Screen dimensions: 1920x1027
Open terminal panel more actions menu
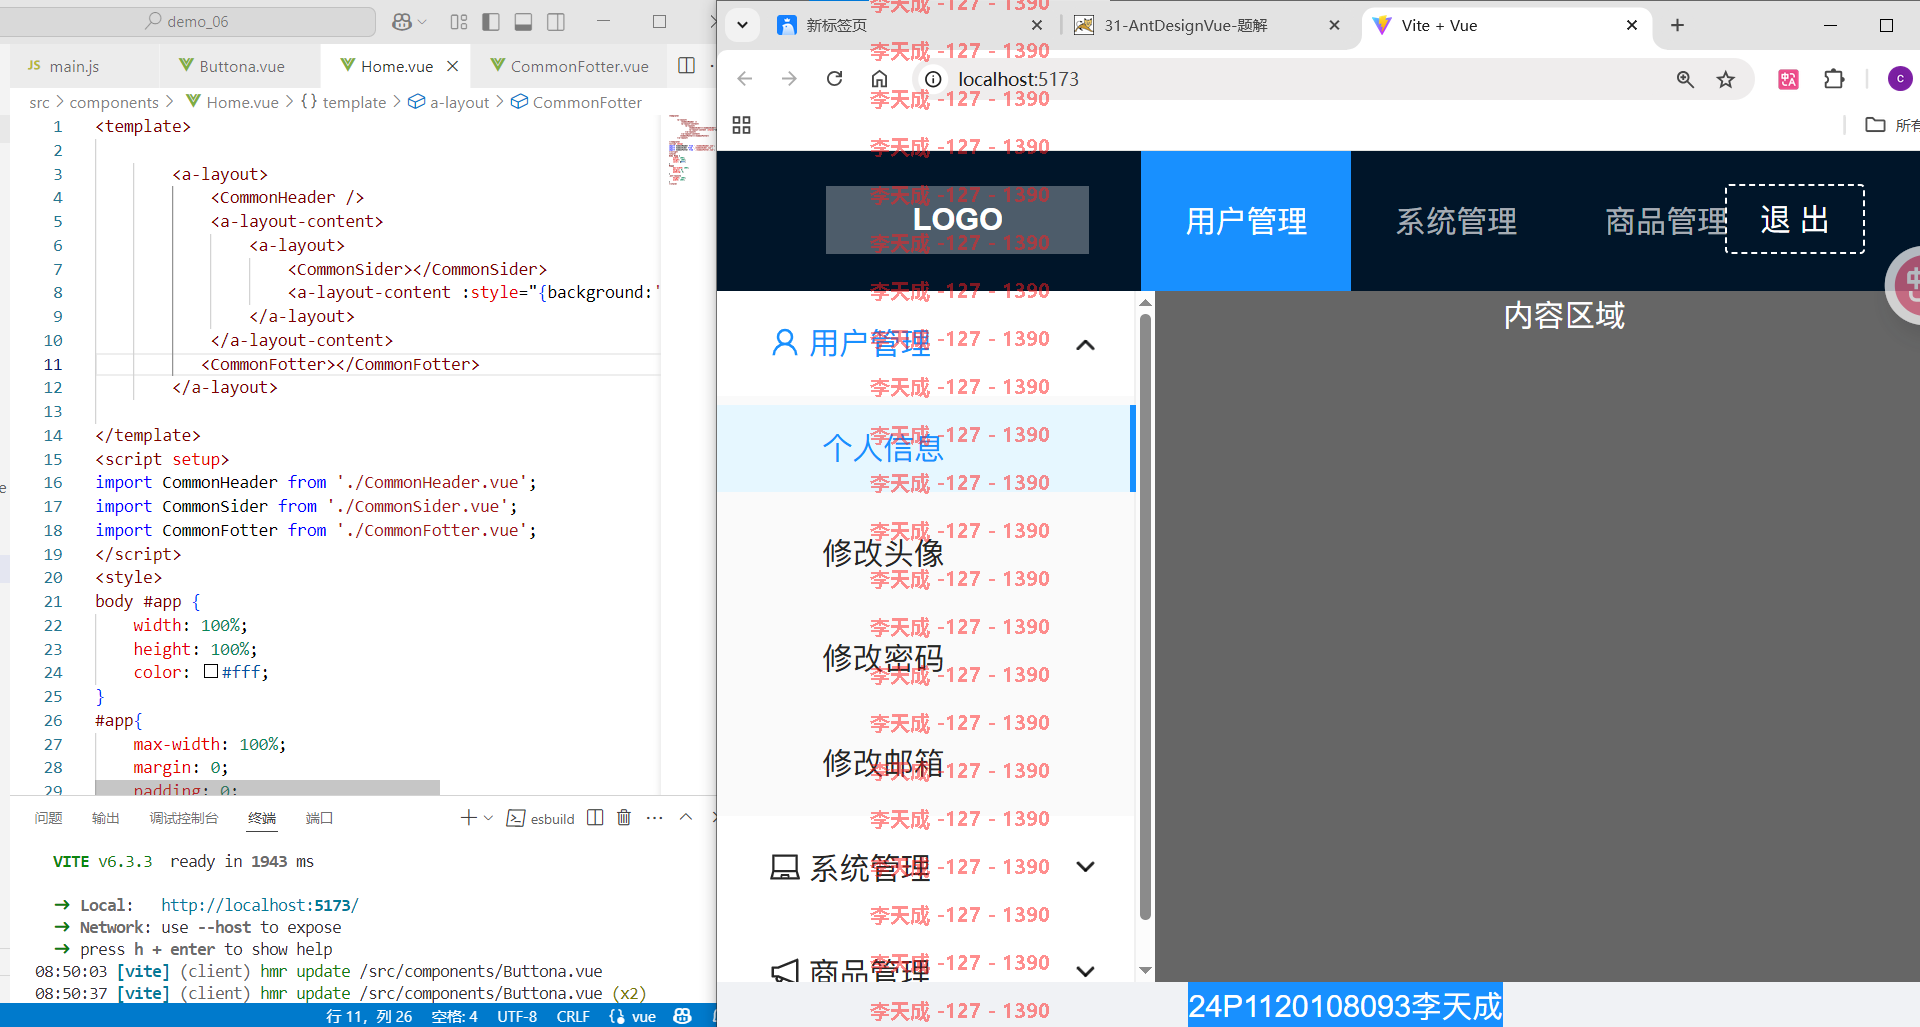[654, 818]
